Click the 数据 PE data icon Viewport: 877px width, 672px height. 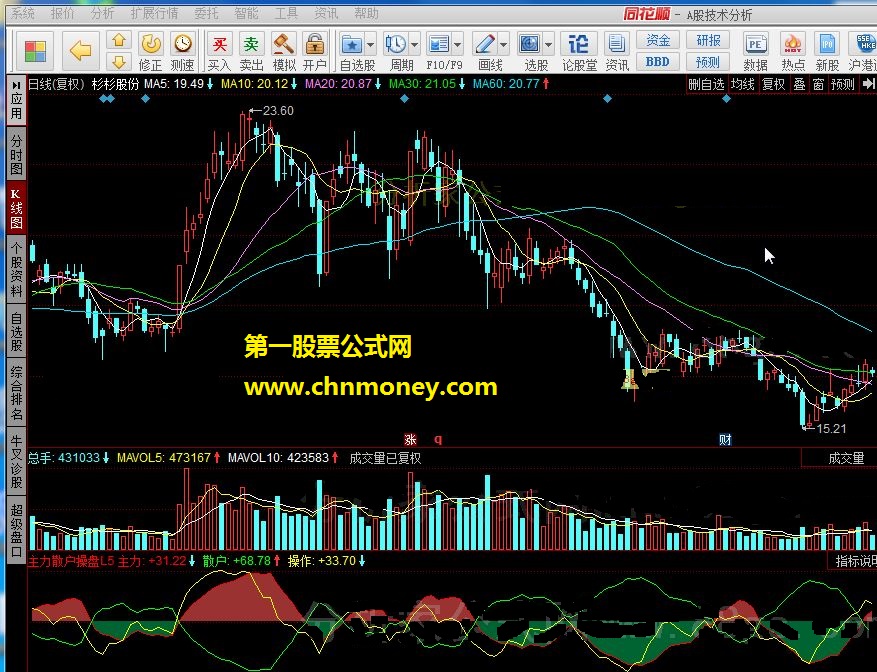tap(755, 52)
